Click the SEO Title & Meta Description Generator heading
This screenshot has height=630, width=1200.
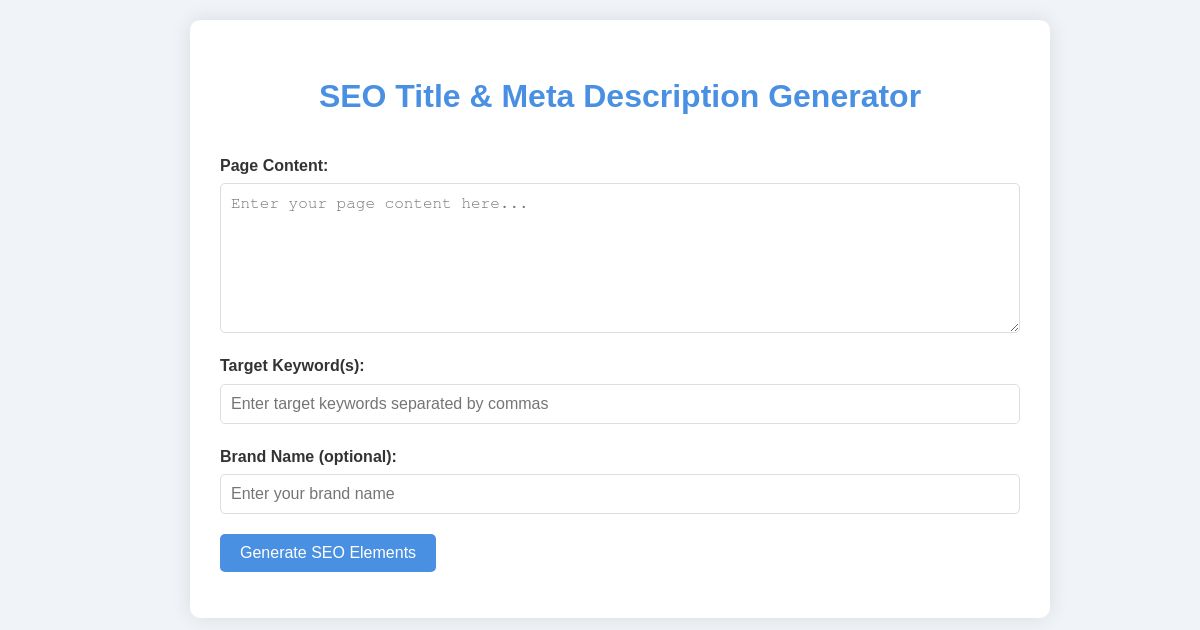(x=620, y=96)
